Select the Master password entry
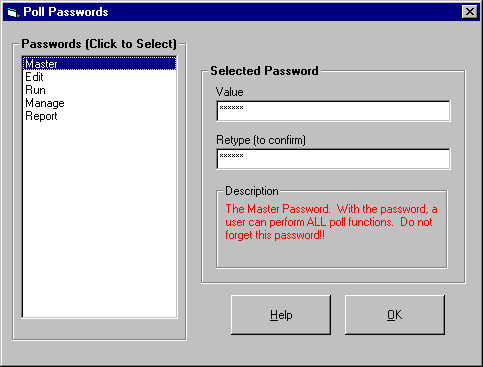Screen dimensions: 483x367 (x=99, y=64)
